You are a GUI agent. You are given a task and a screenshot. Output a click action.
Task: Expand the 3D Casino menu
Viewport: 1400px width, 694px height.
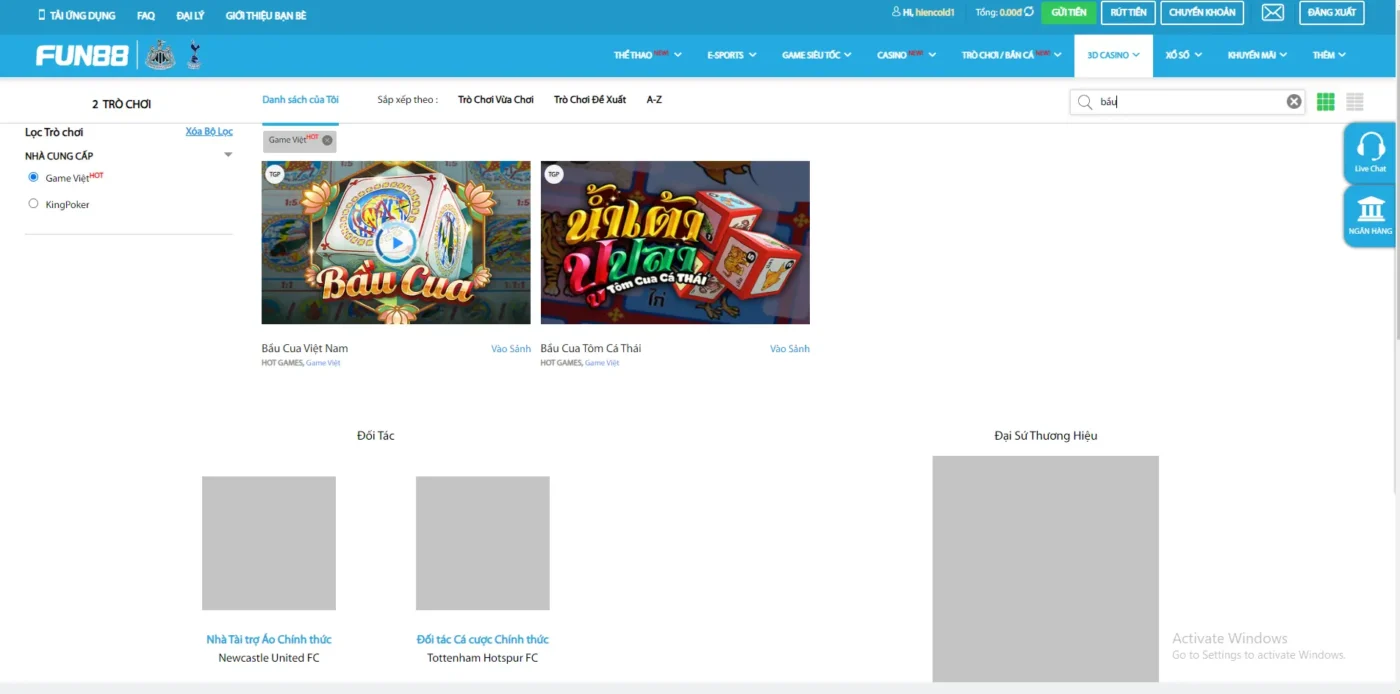tap(1113, 55)
